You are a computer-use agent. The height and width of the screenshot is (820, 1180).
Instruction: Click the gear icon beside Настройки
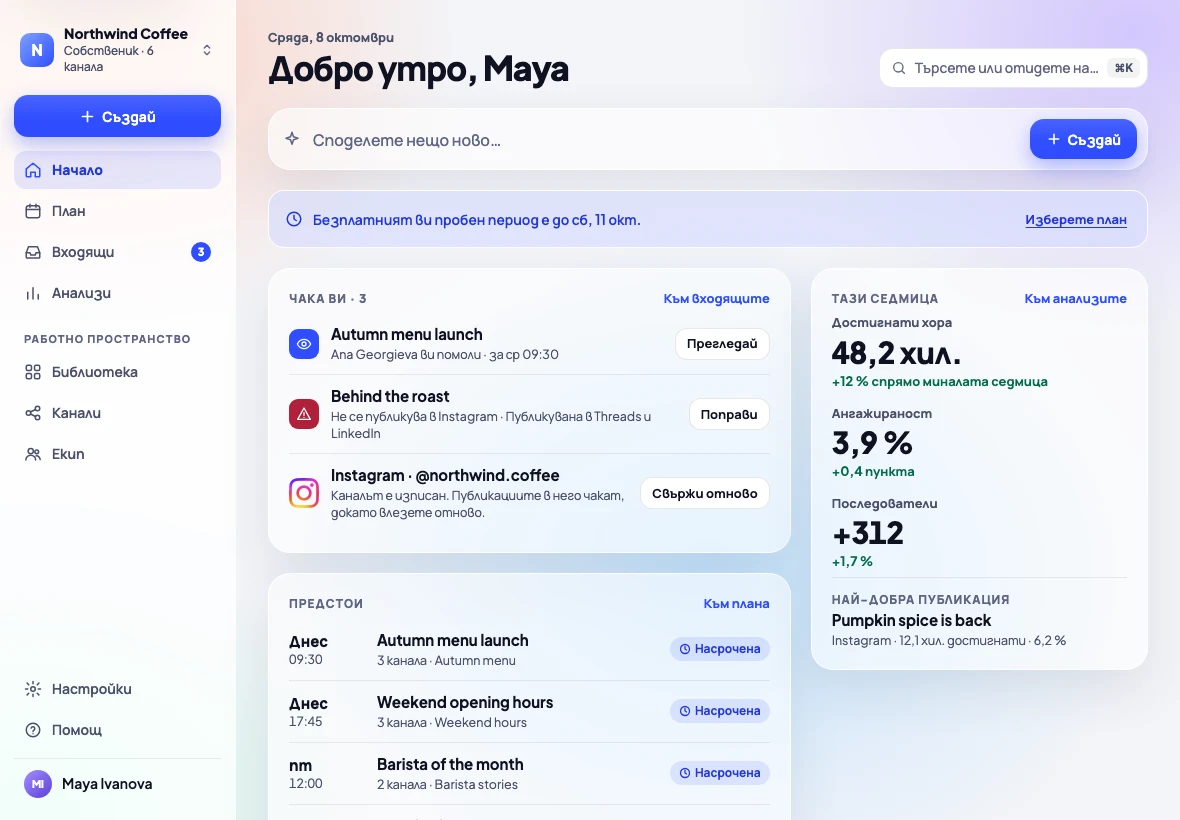[x=33, y=689]
